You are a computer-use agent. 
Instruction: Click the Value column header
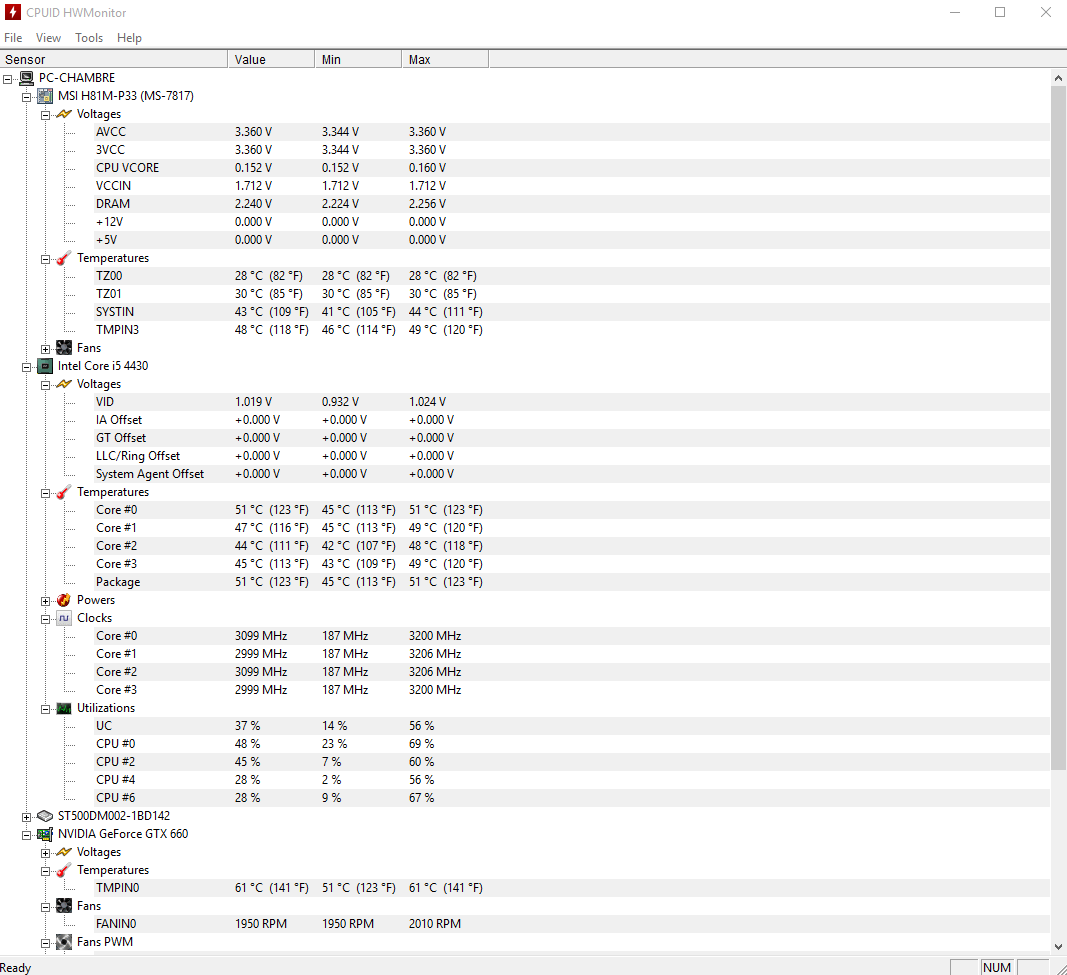pyautogui.click(x=272, y=60)
